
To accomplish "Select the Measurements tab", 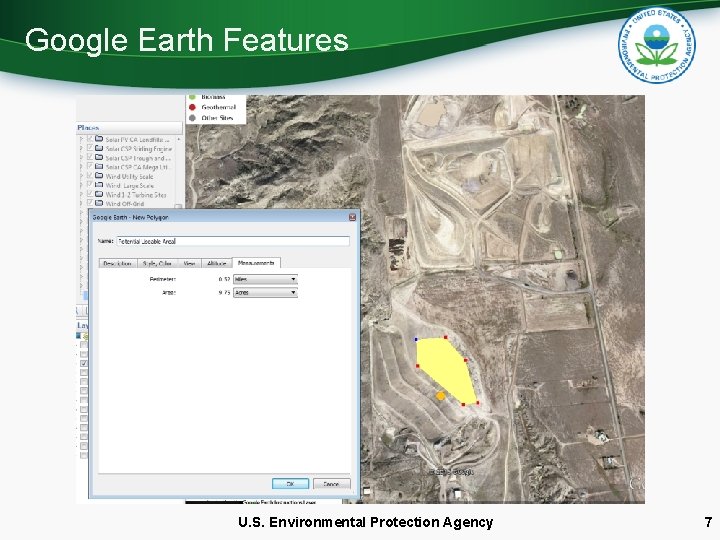I will tap(256, 263).
